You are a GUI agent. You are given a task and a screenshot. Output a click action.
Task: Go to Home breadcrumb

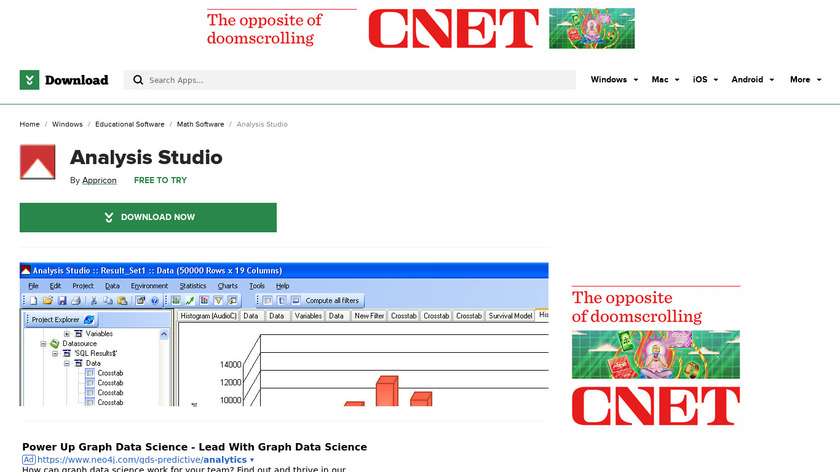(x=29, y=124)
